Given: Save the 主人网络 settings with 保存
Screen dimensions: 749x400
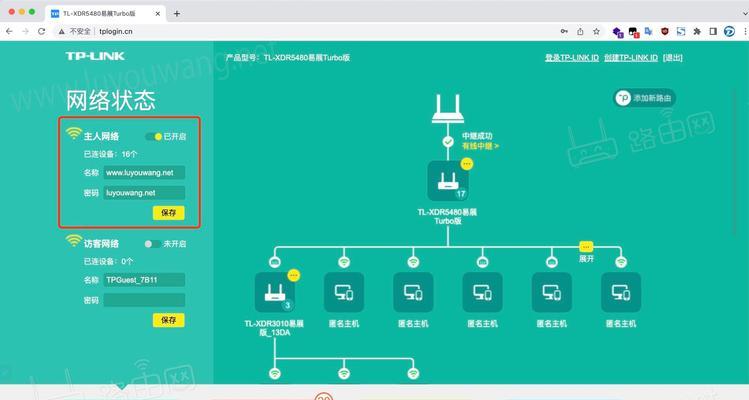Looking at the screenshot, I should pos(169,213).
